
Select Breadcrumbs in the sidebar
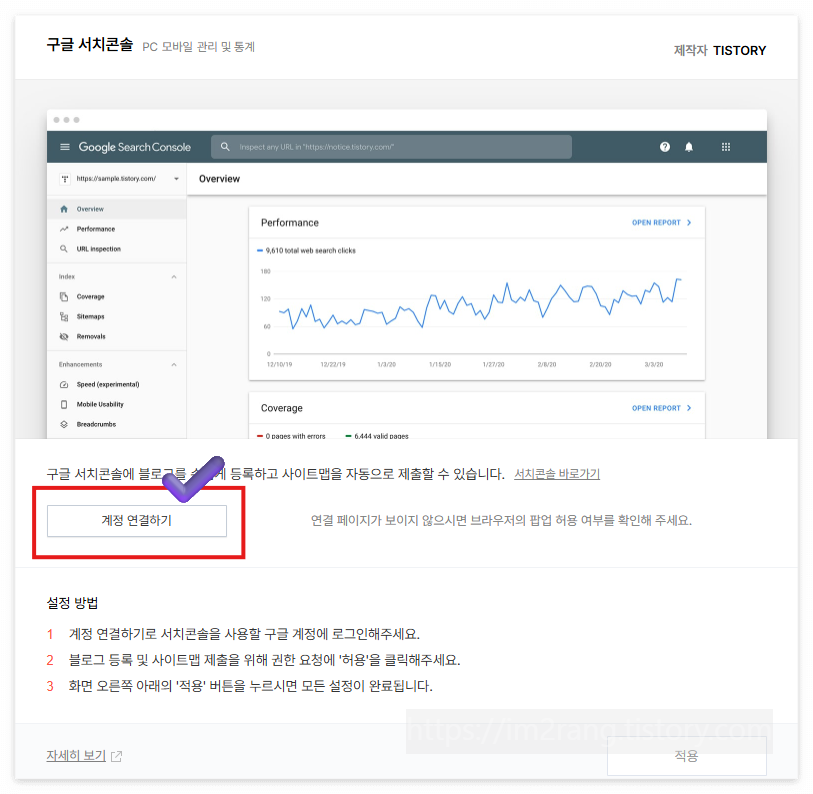tap(117, 424)
